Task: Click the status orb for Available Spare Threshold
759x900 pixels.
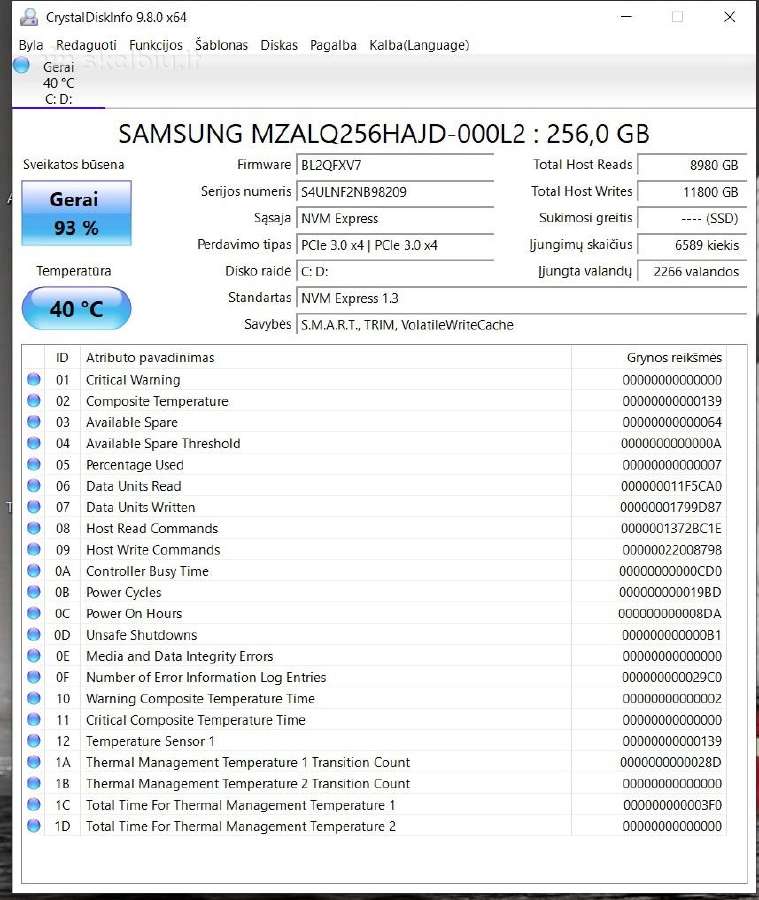Action: tap(34, 443)
